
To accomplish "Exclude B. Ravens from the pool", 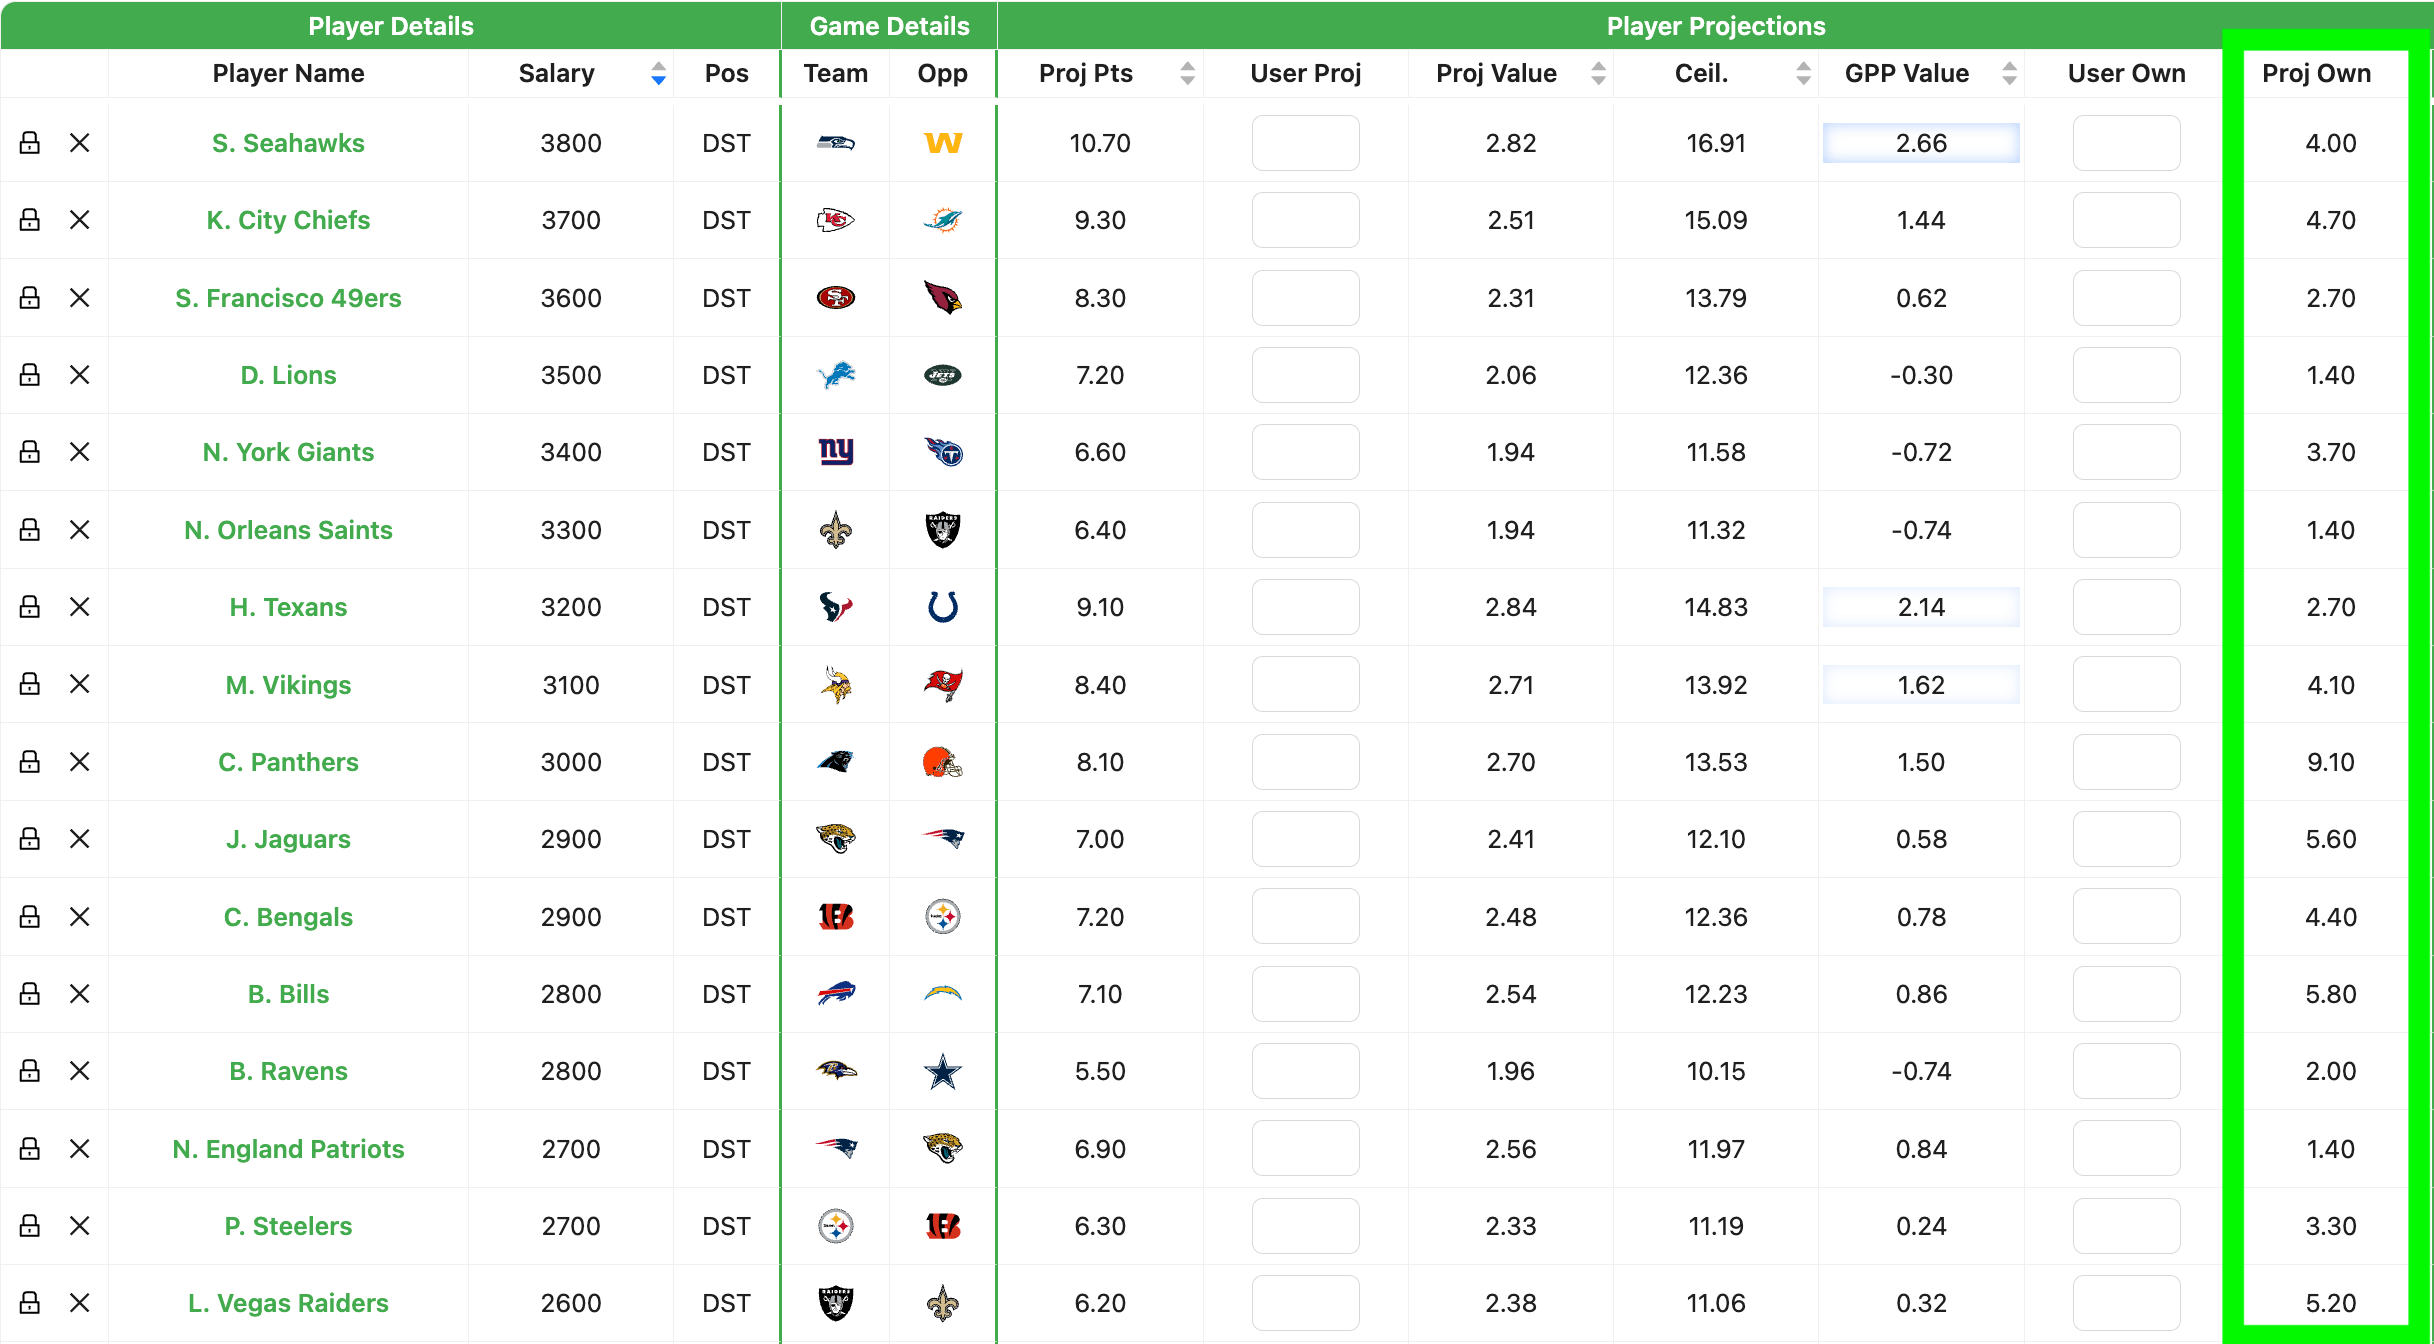I will (80, 1071).
